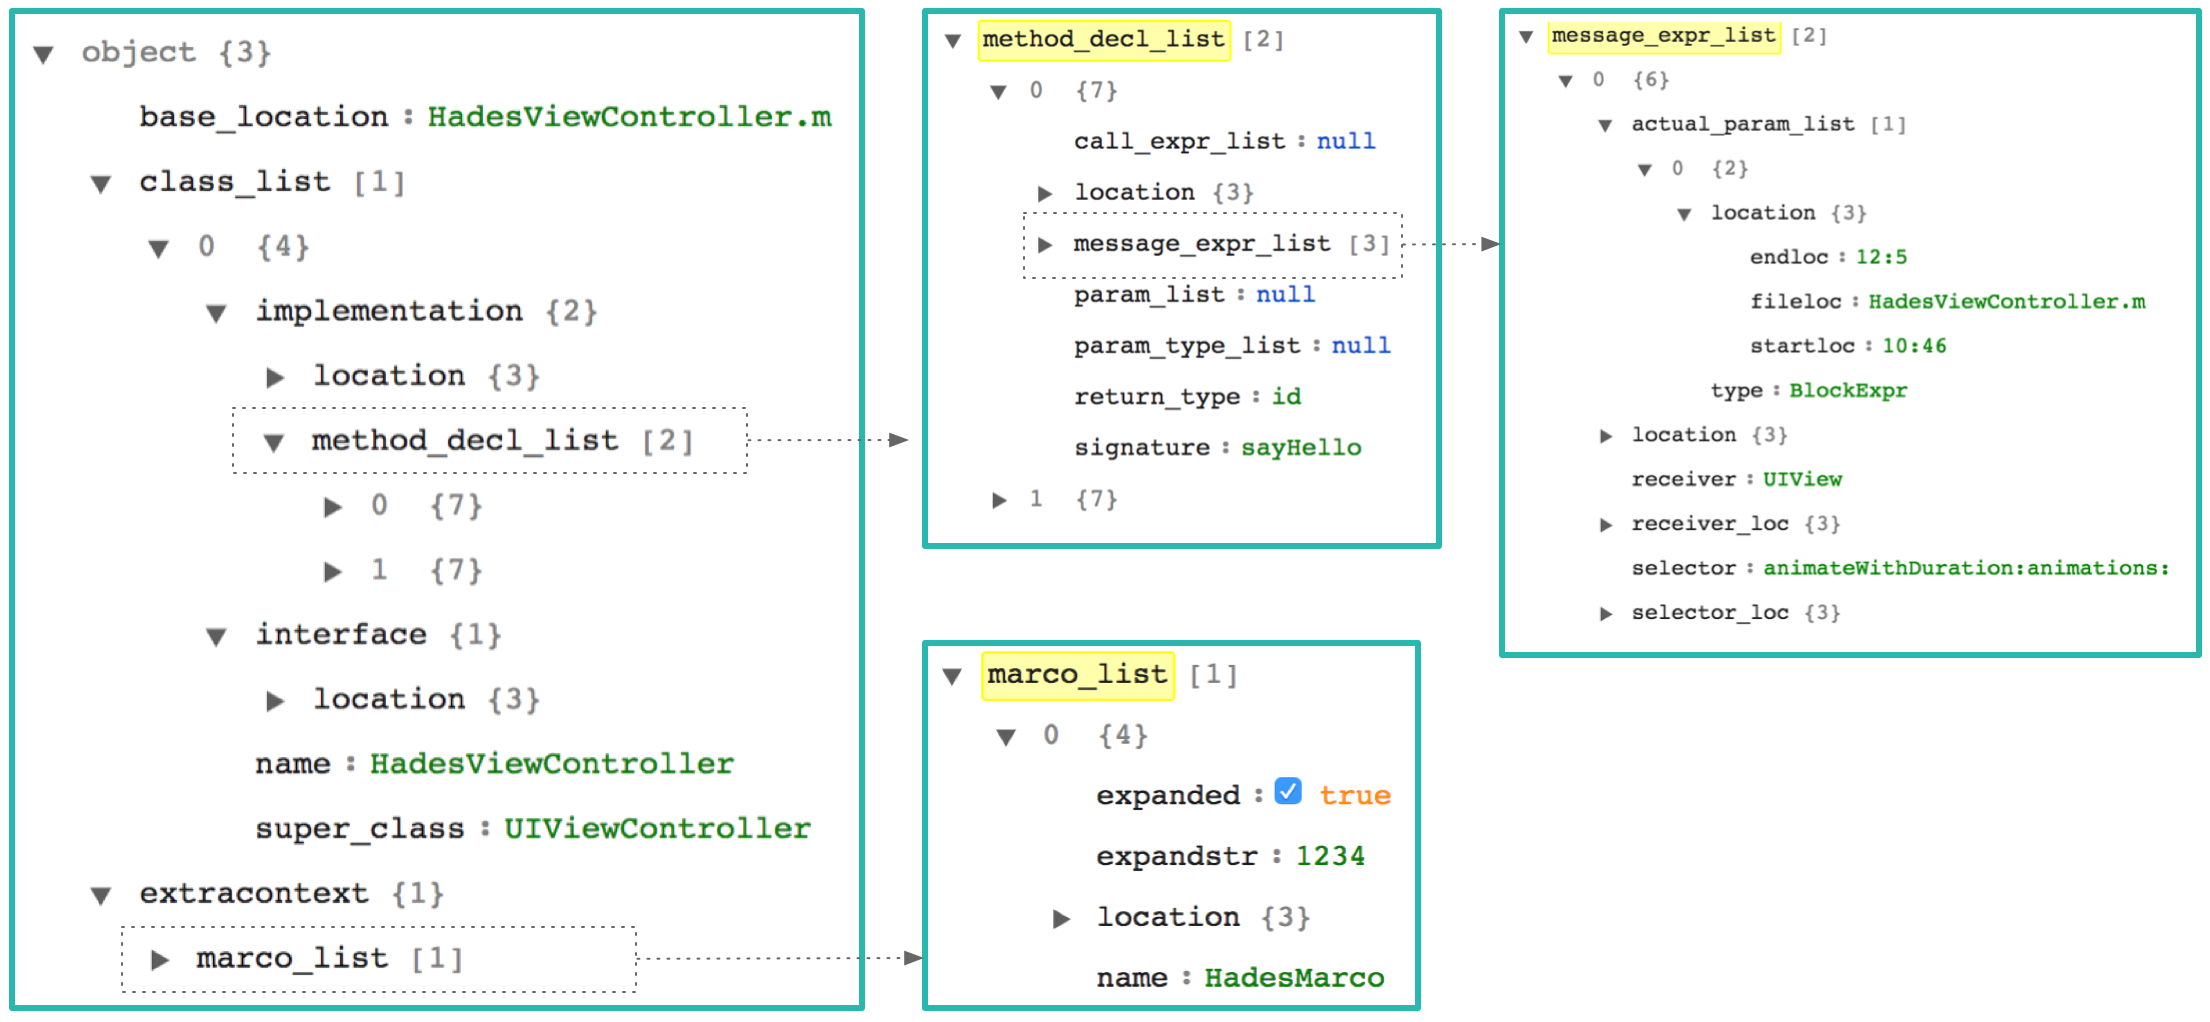Select the interface key label

click(341, 635)
